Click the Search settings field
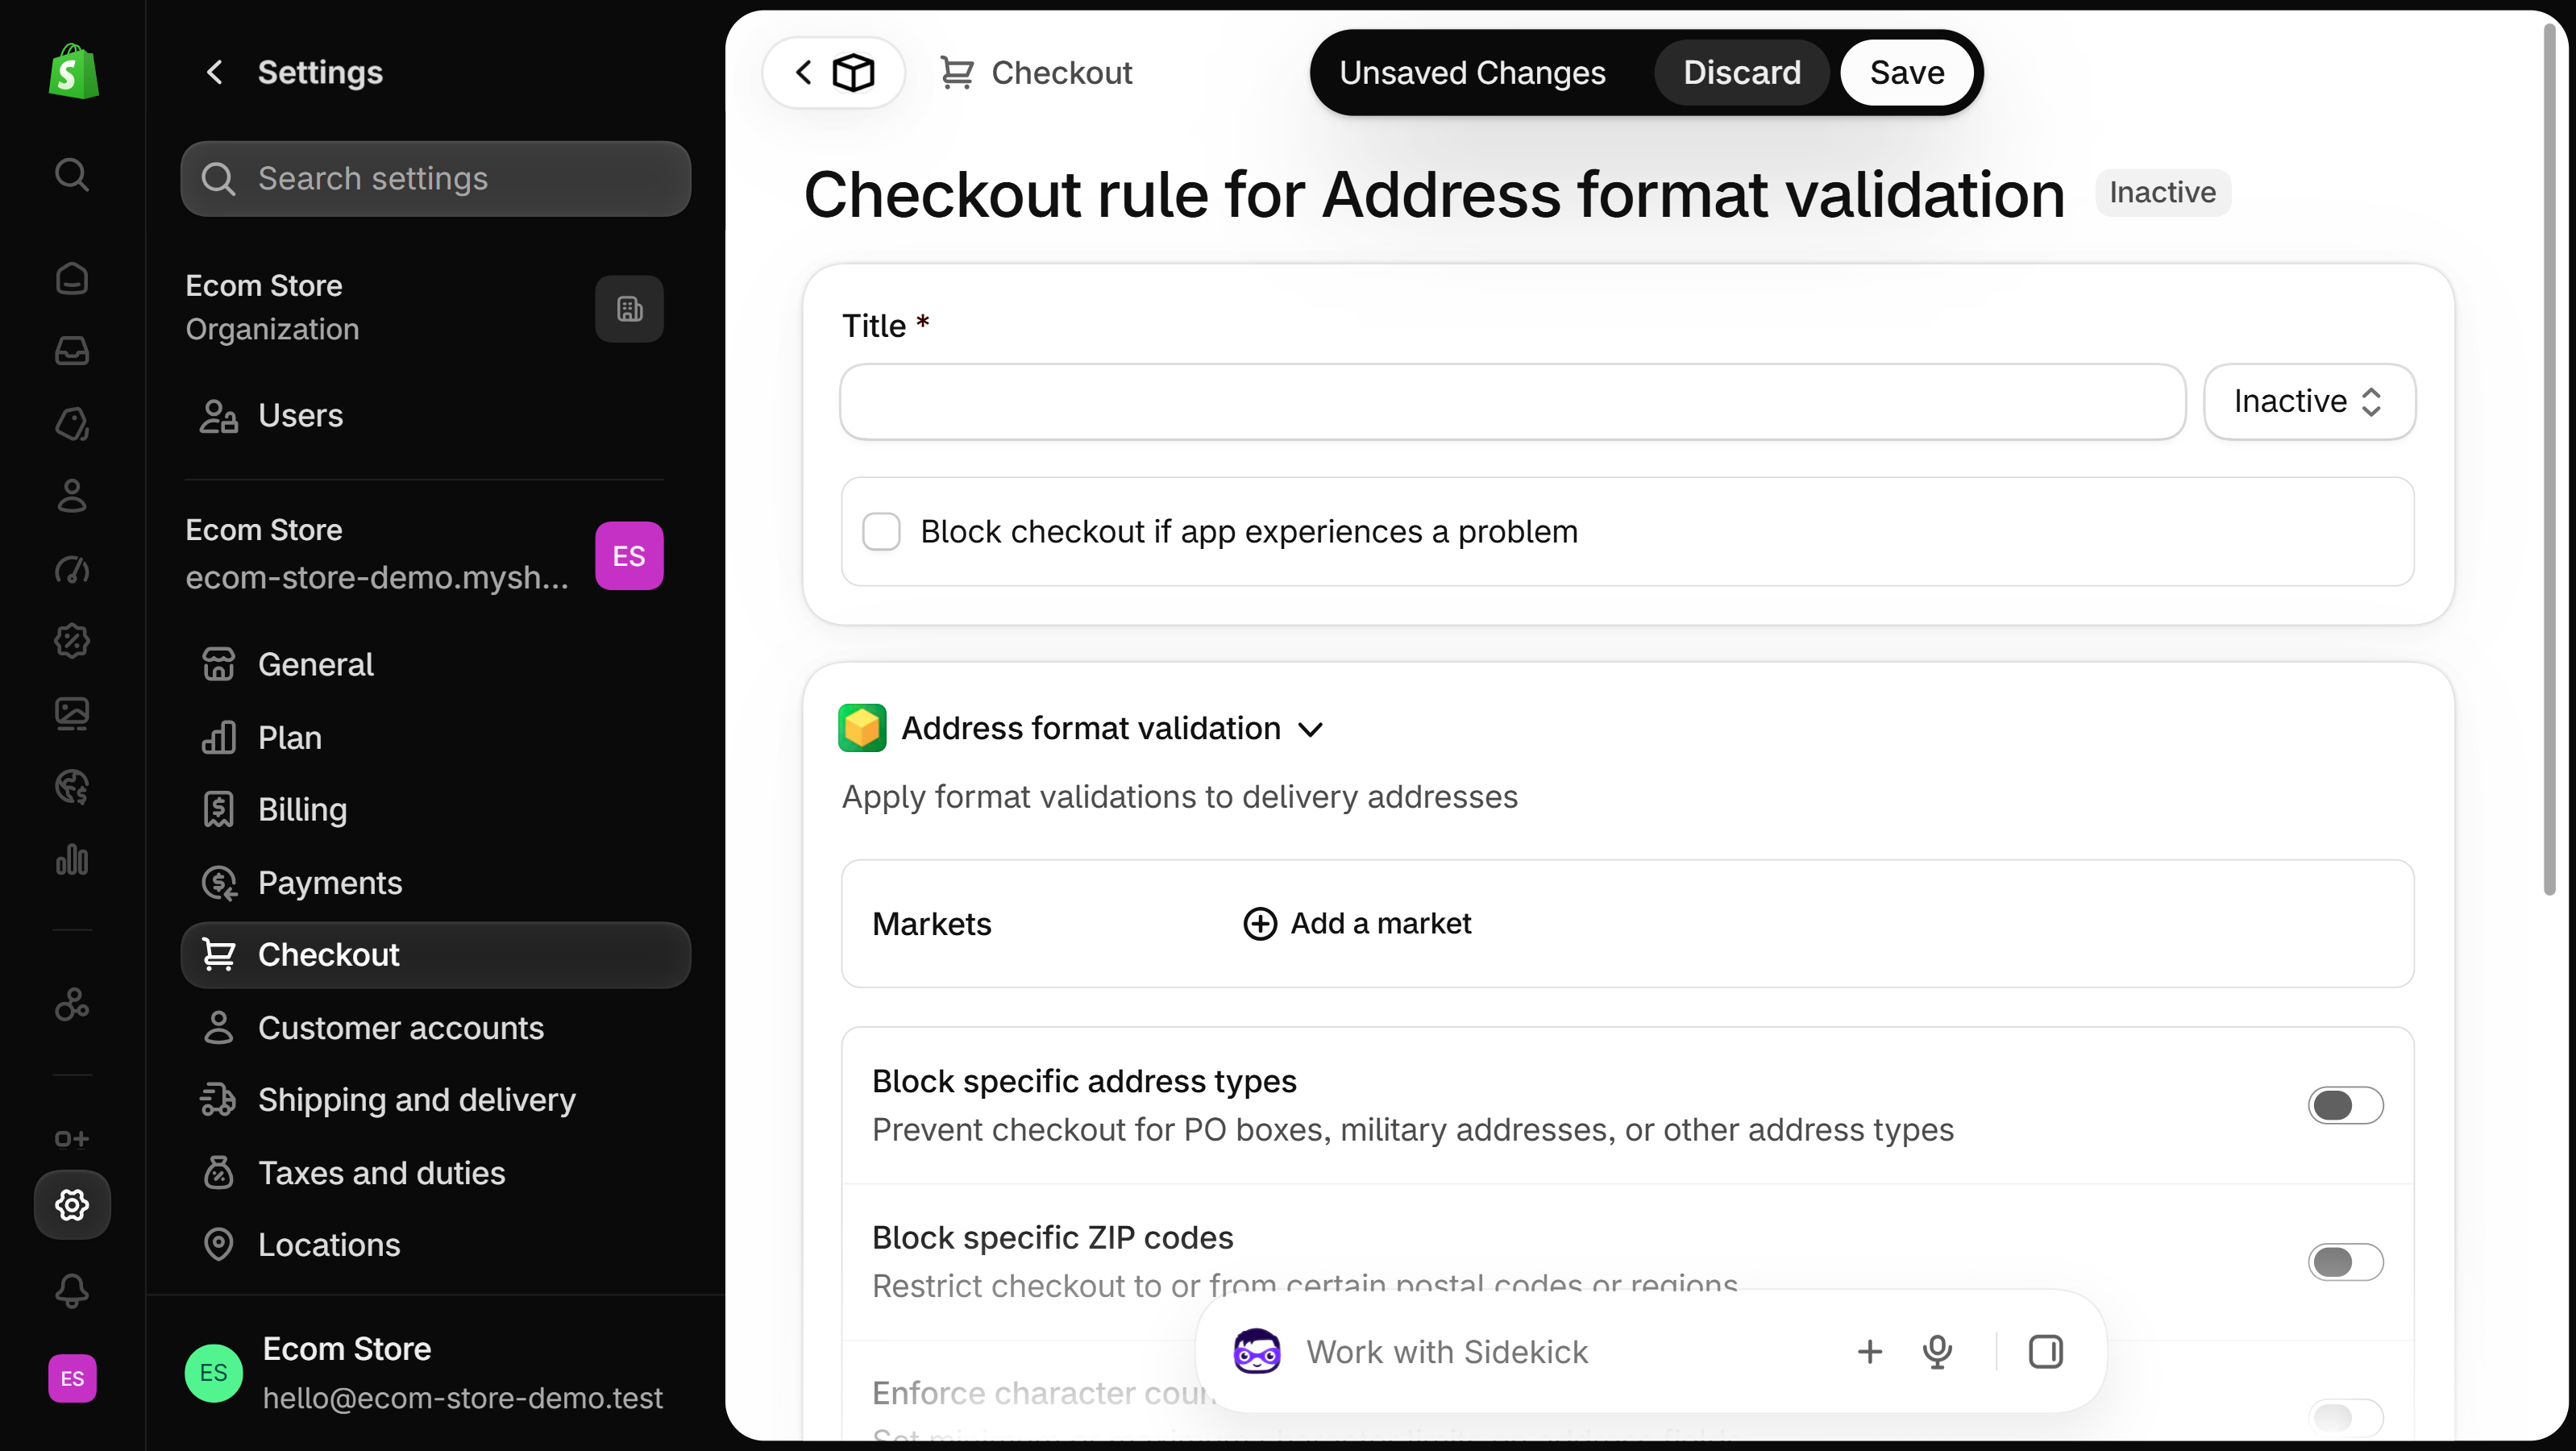The height and width of the screenshot is (1451, 2576). pos(436,179)
